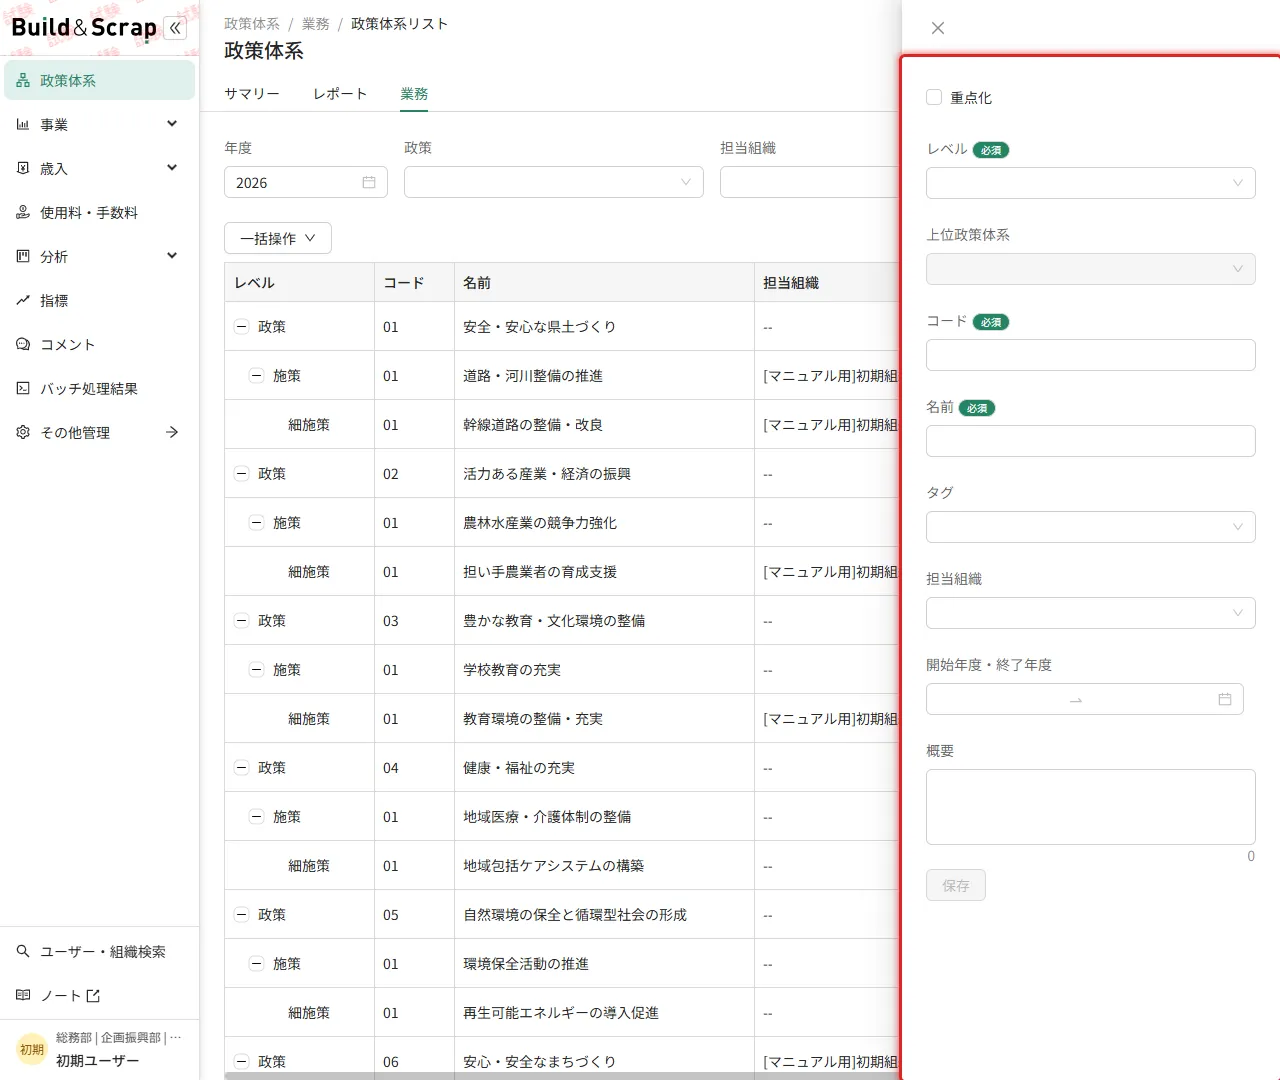Open the タグ dropdown
This screenshot has width=1280, height=1080.
coord(1091,527)
